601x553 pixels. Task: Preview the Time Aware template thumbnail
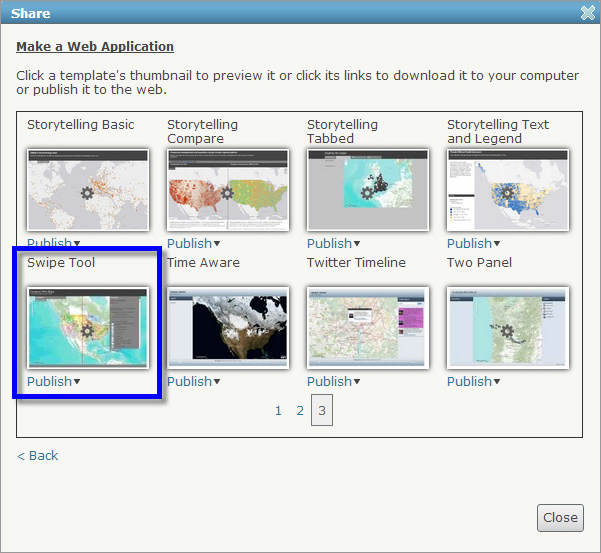click(228, 328)
